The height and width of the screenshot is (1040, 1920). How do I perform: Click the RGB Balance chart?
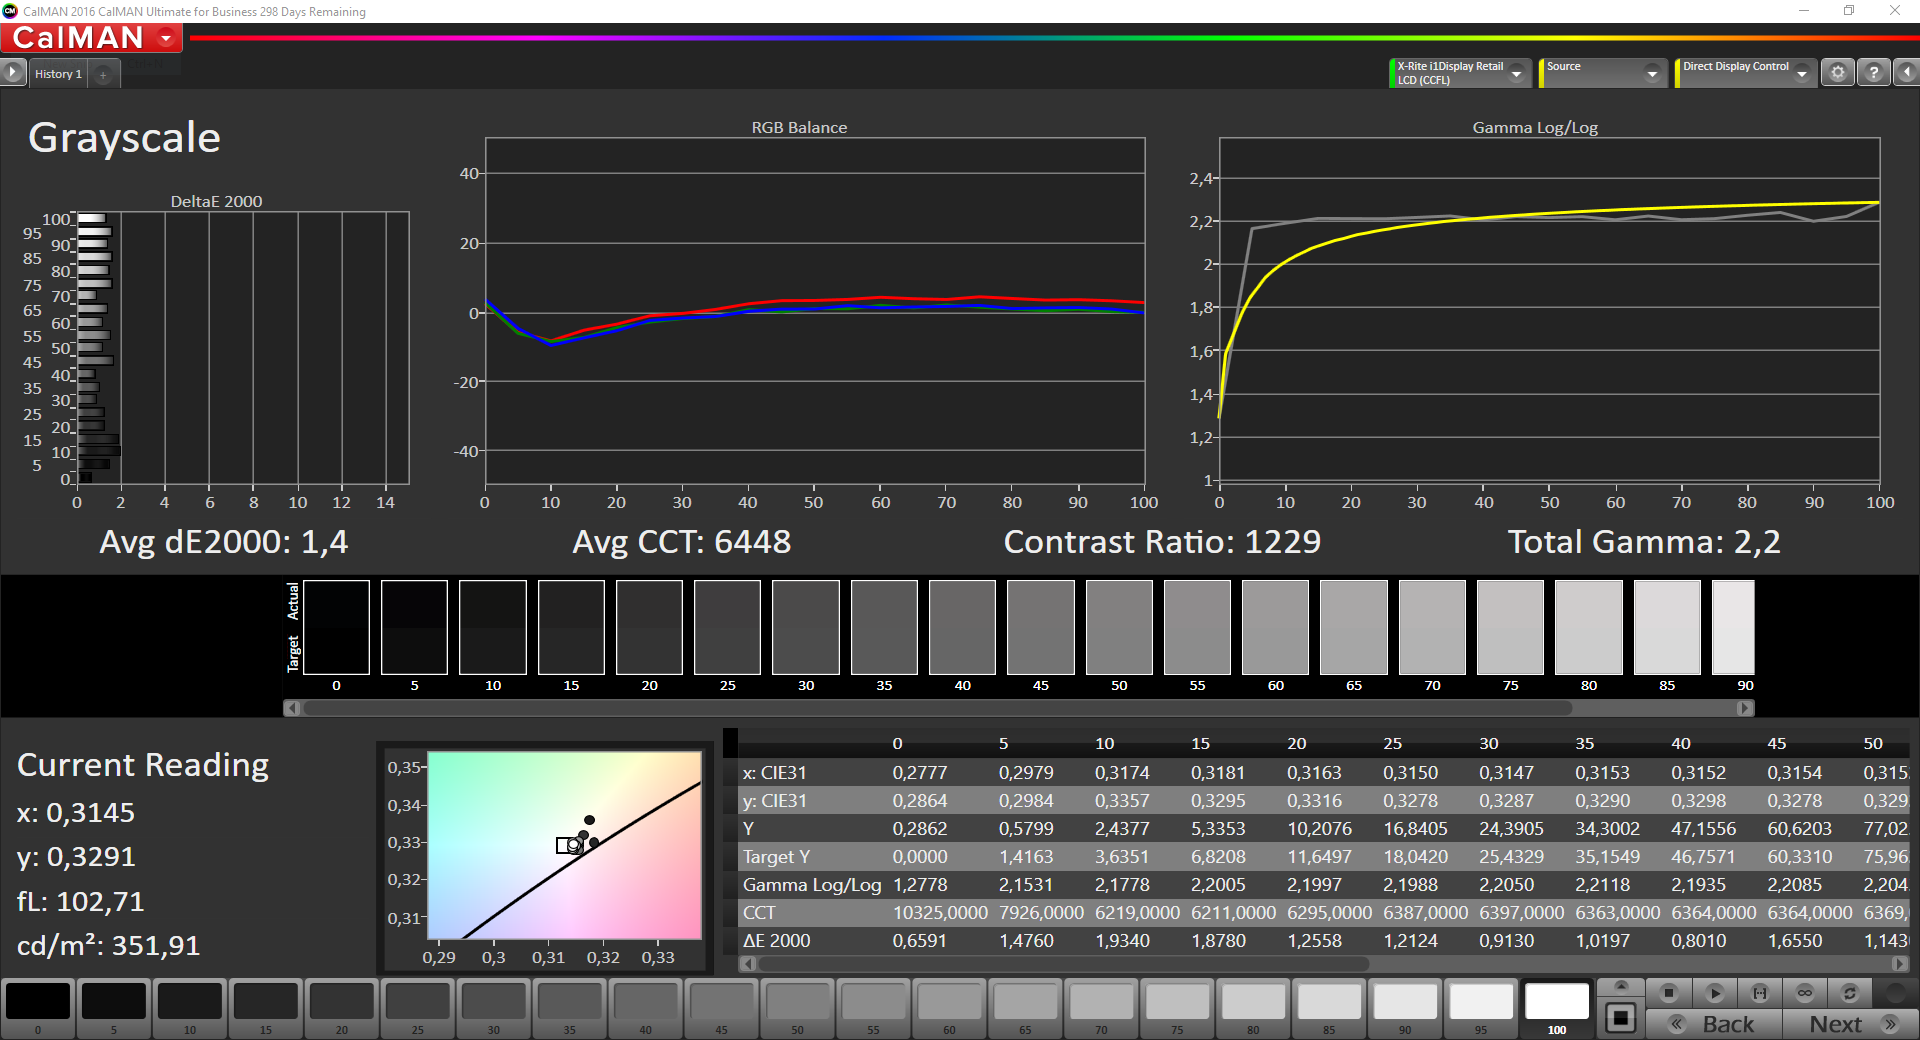click(x=815, y=312)
